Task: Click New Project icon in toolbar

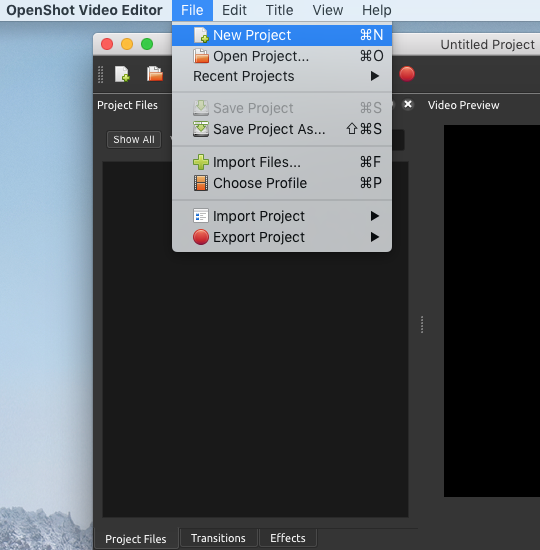Action: 122,74
